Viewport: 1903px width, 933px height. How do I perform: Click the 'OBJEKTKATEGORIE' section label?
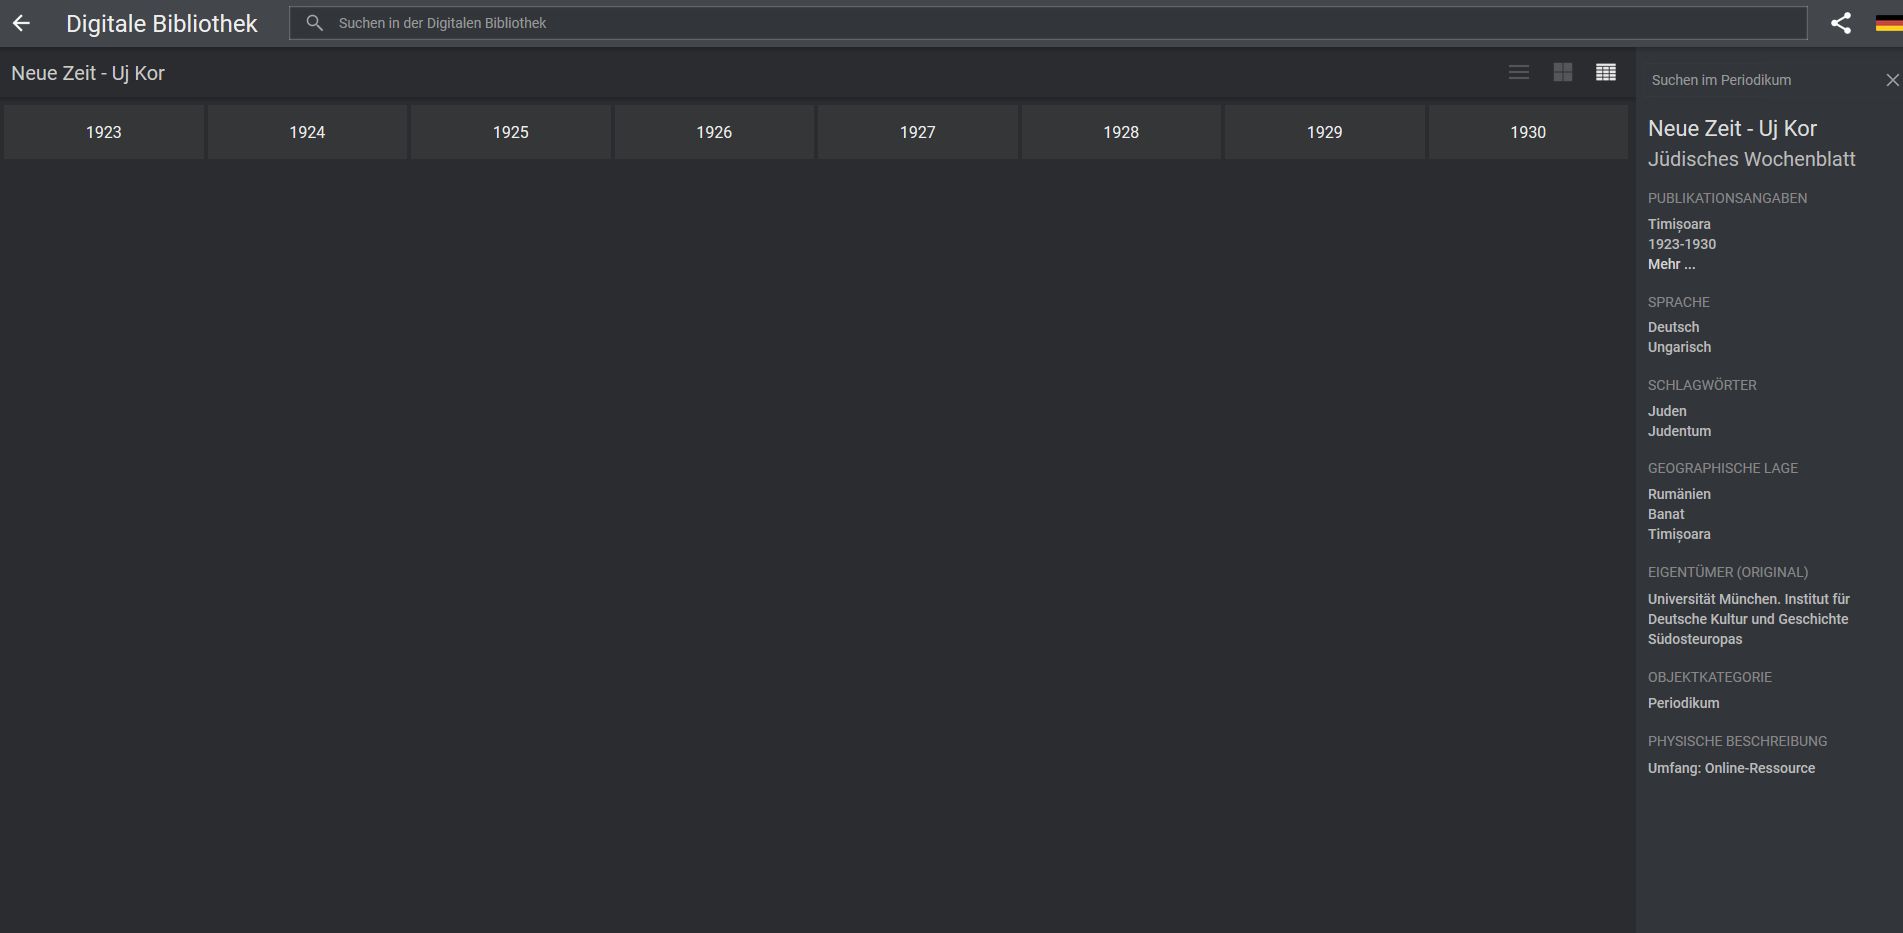[1709, 677]
